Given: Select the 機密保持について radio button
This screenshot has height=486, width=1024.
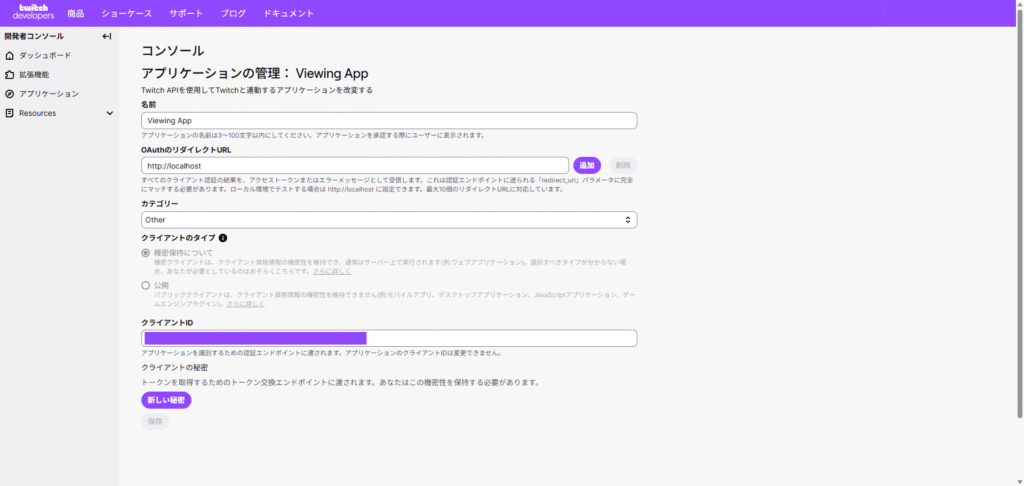Looking at the screenshot, I should (146, 253).
